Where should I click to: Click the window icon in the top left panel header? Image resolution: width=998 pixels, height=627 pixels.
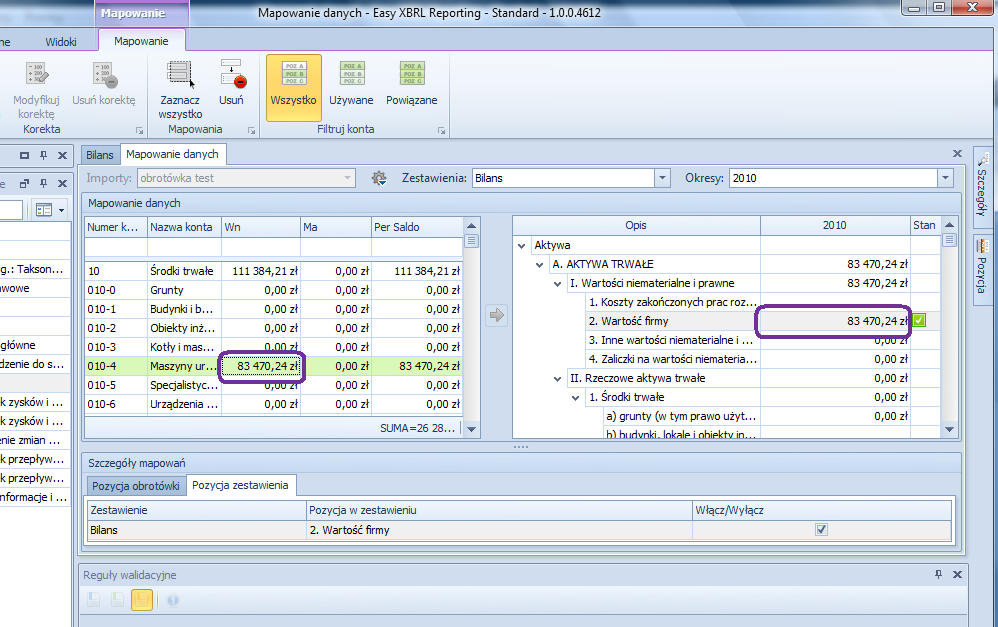pos(24,155)
